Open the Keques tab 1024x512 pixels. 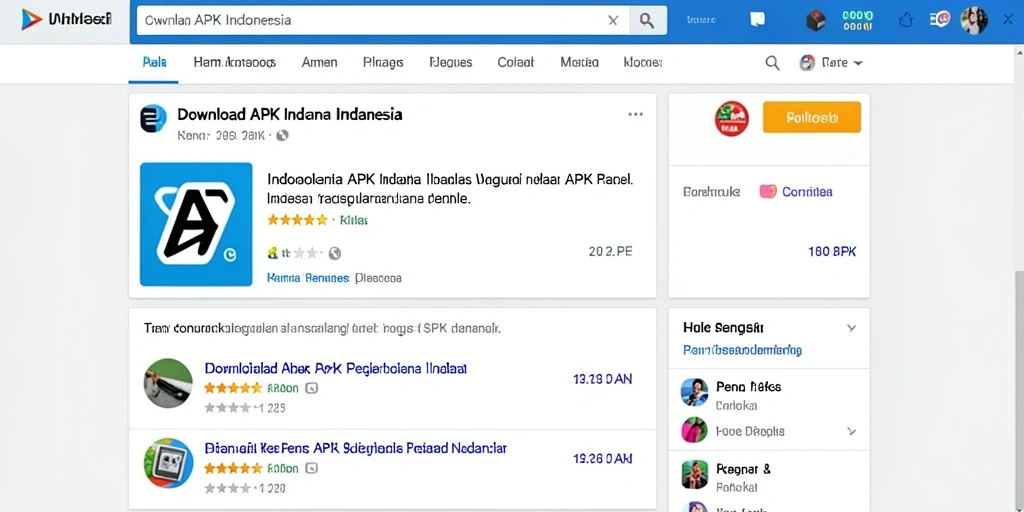pos(451,63)
